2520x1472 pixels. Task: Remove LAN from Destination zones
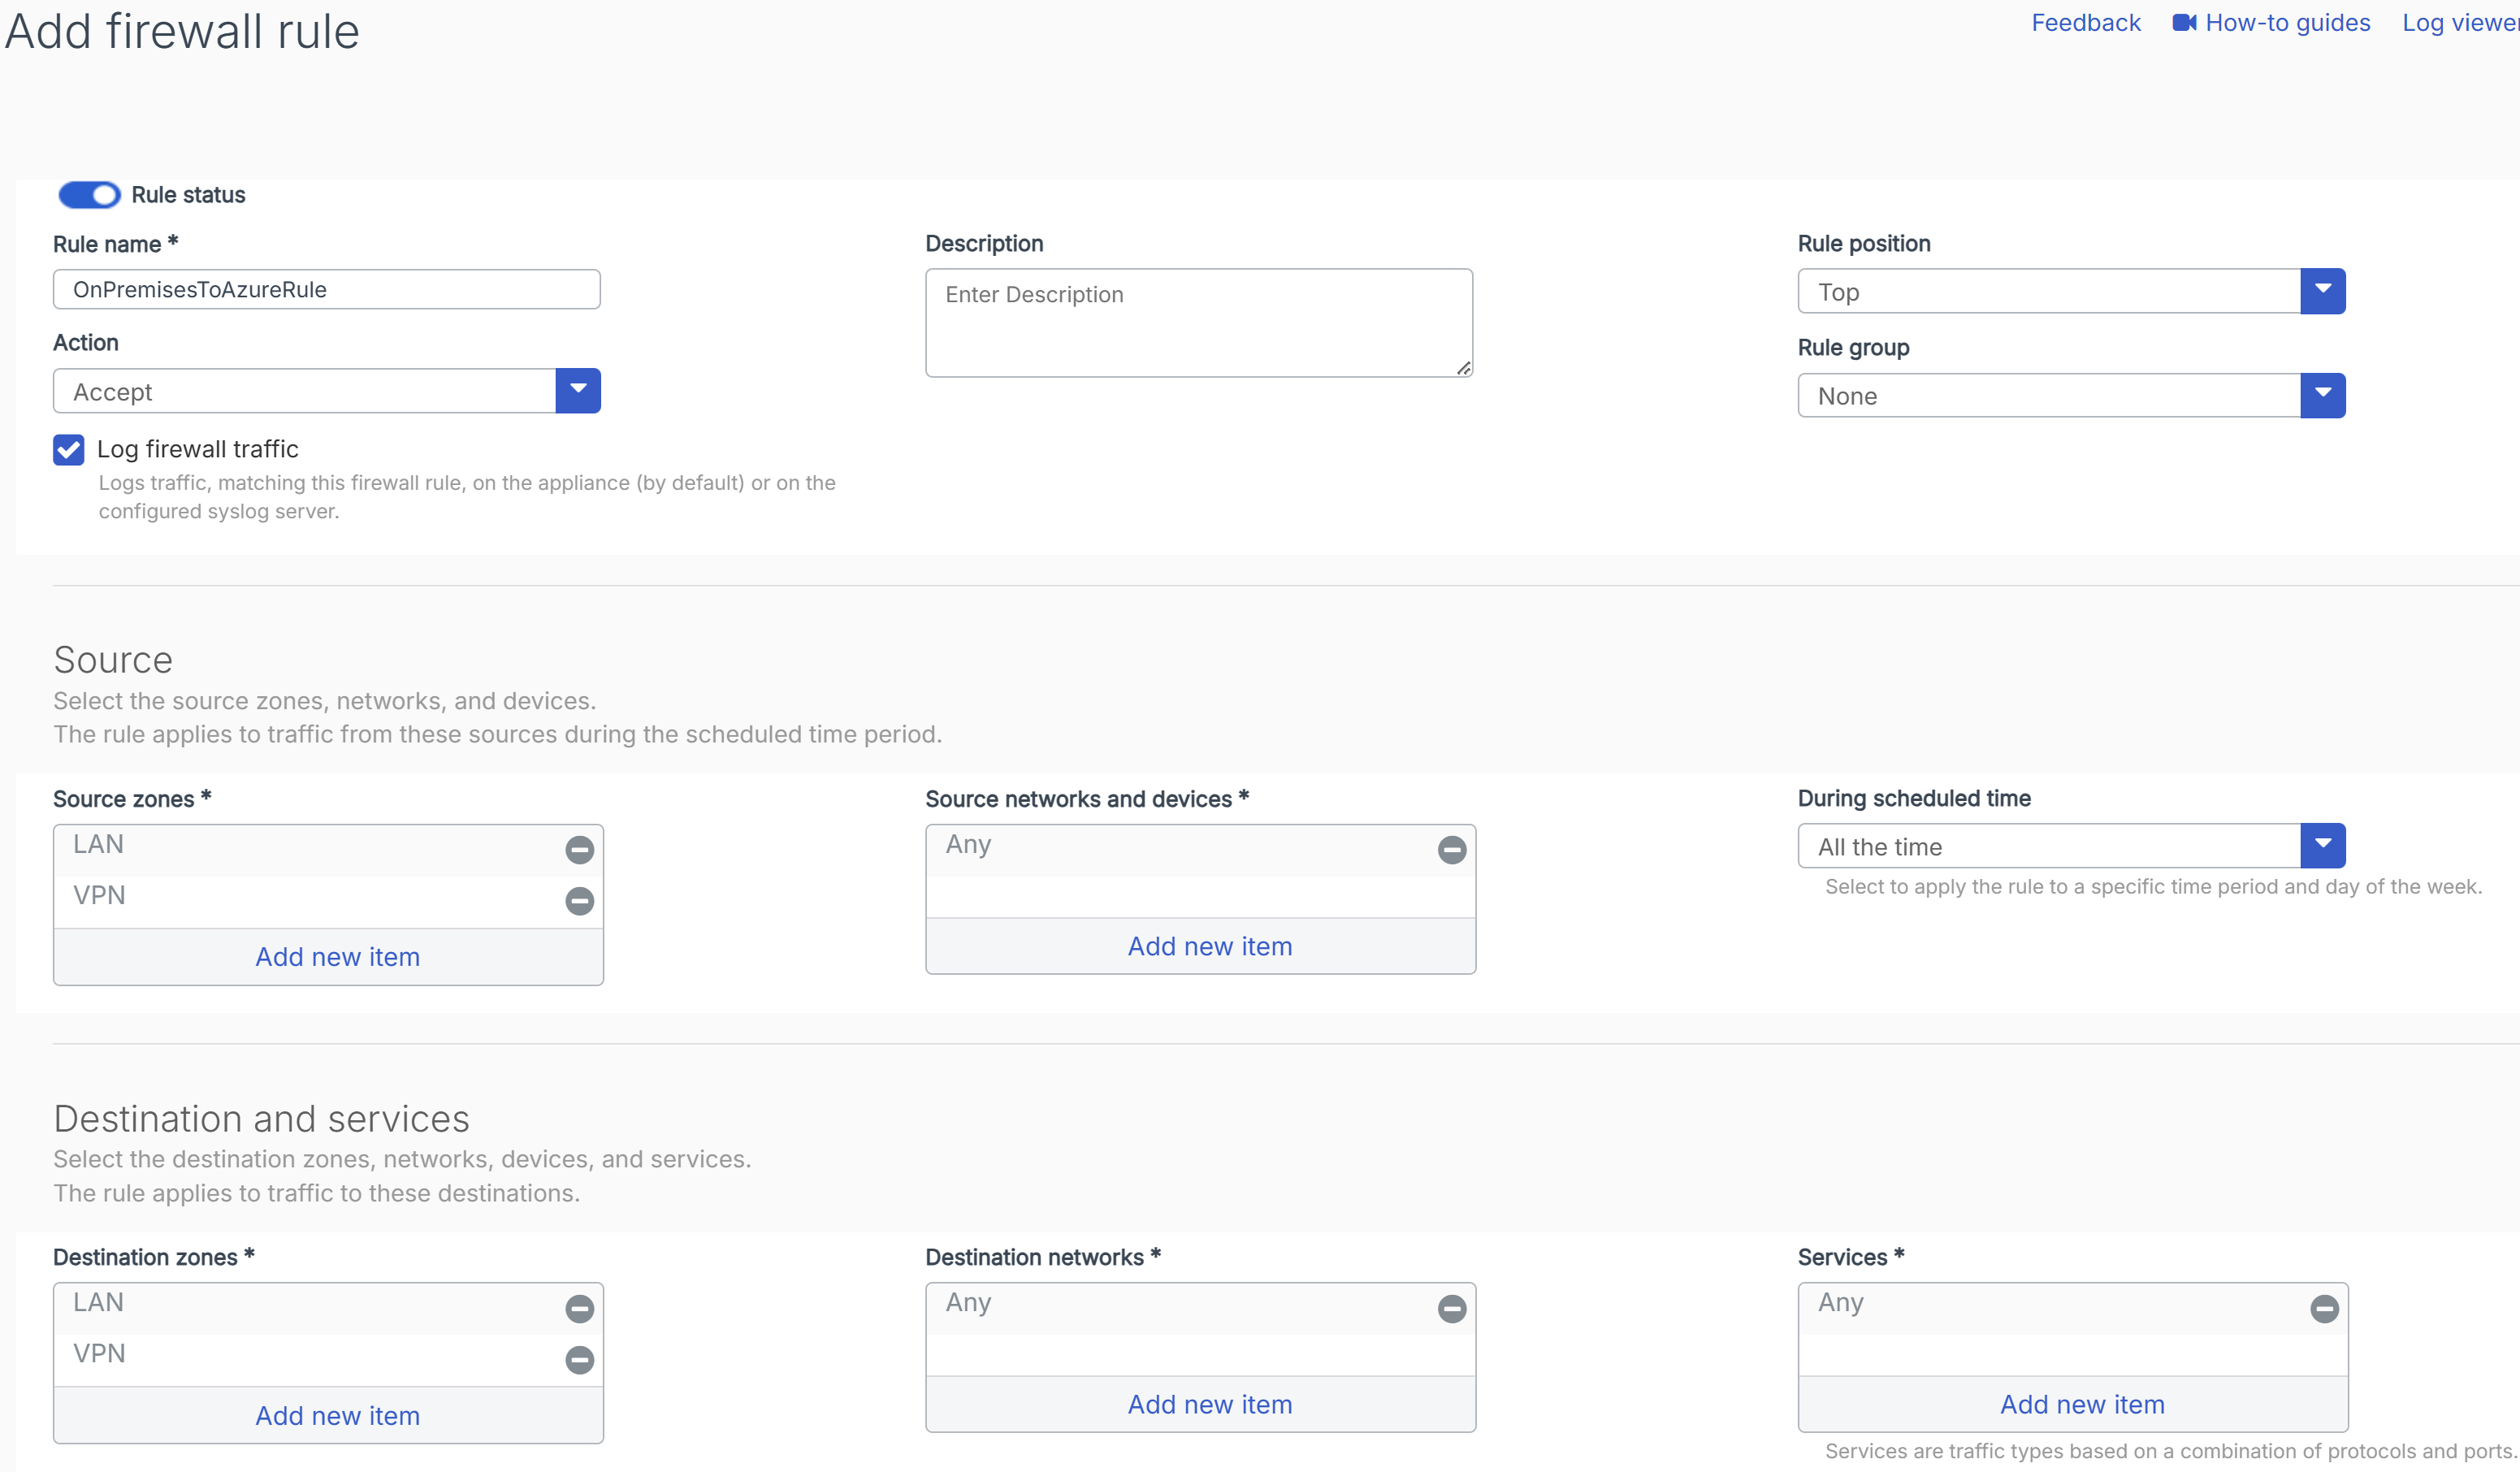(x=579, y=1308)
